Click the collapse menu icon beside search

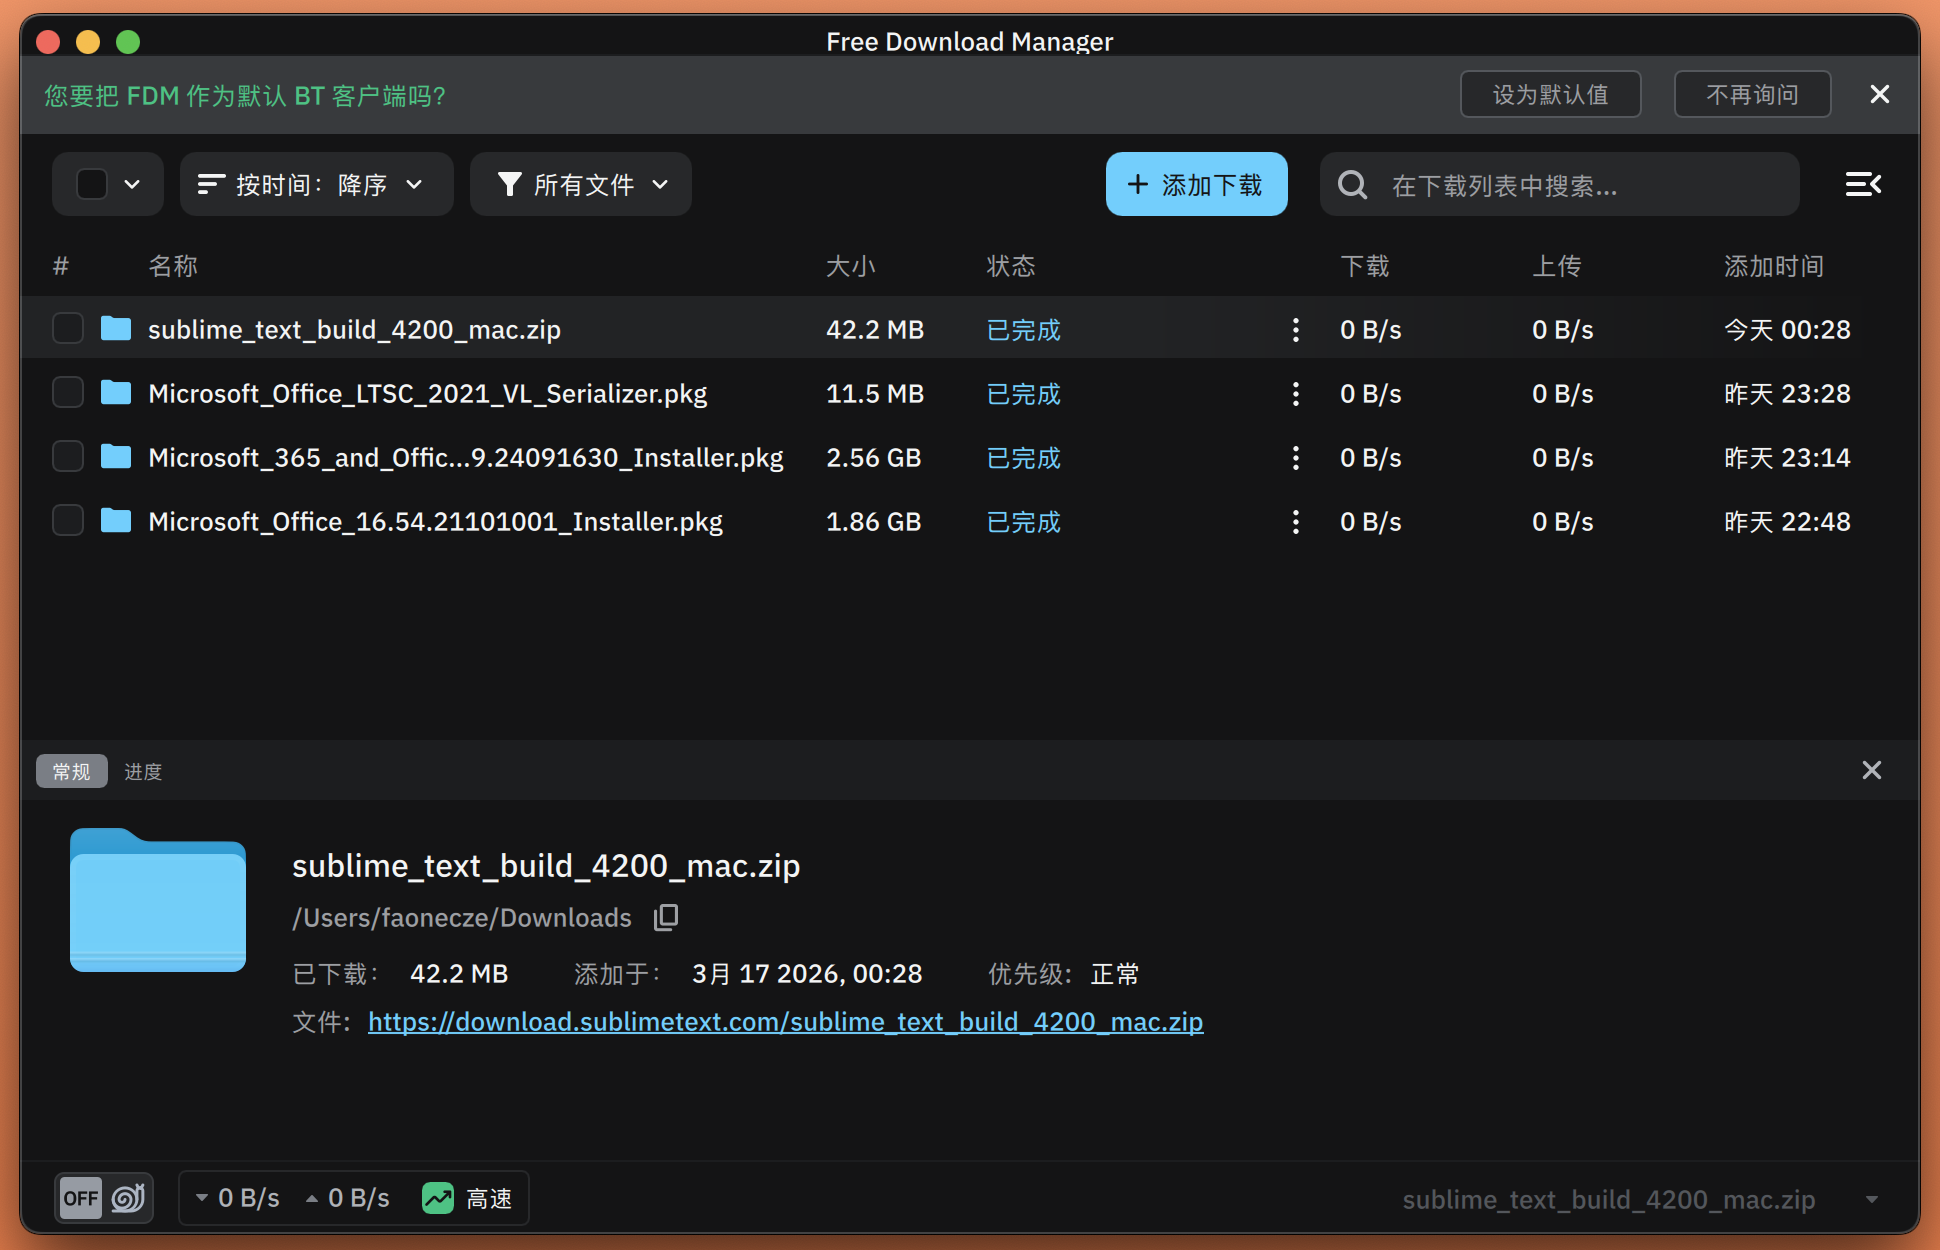tap(1862, 184)
